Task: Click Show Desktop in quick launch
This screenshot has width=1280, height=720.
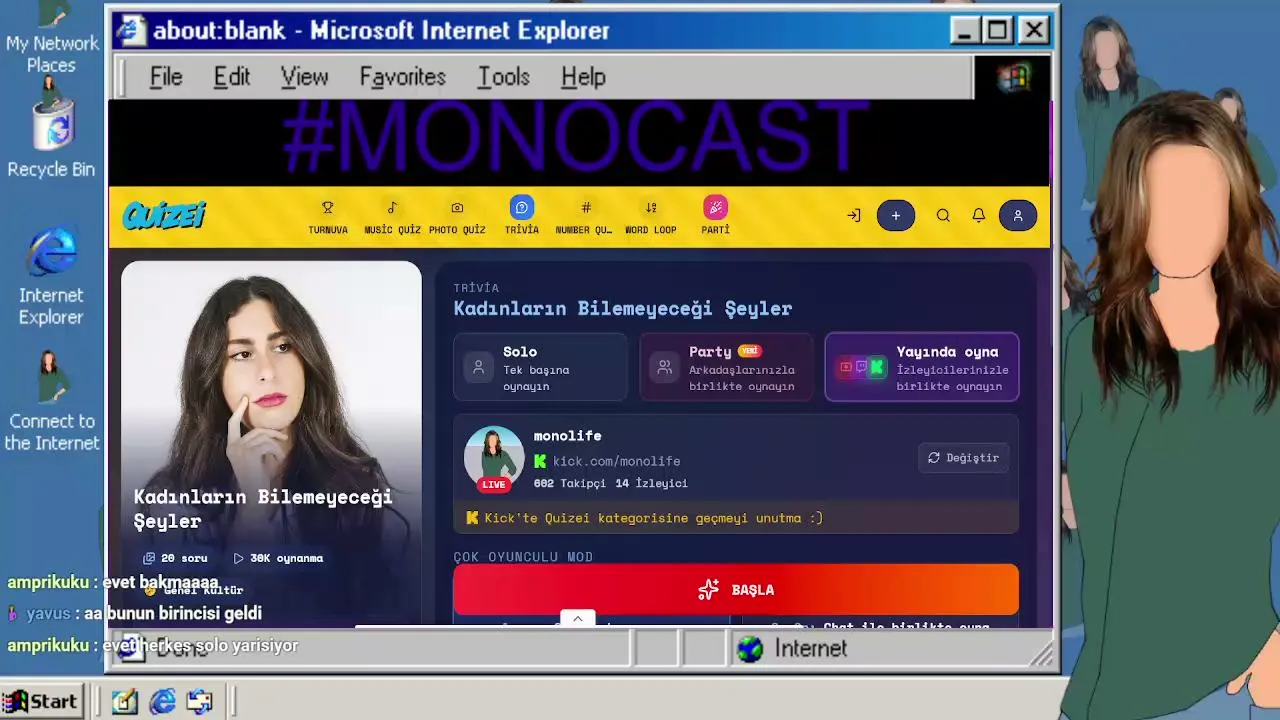Action: [124, 702]
